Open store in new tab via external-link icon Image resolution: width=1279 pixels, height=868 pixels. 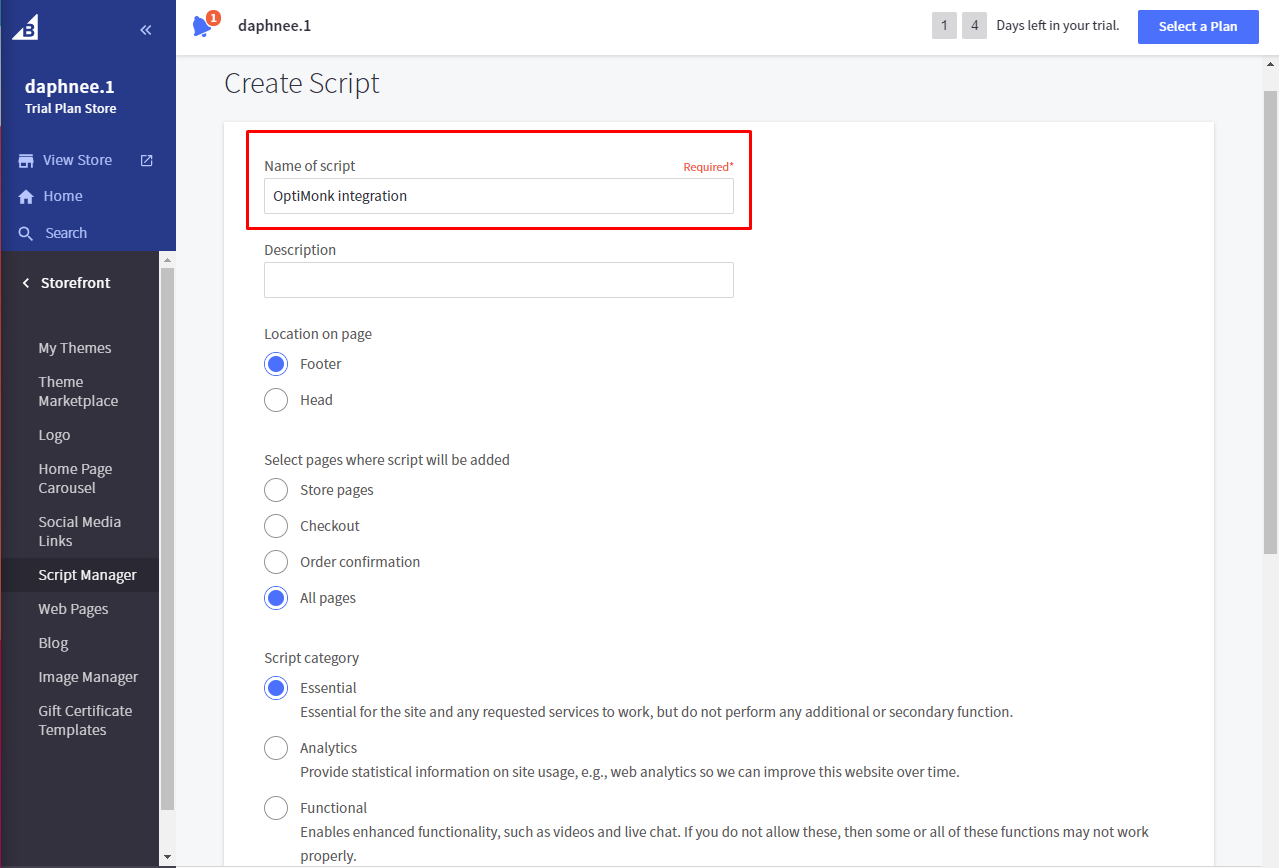click(x=147, y=160)
